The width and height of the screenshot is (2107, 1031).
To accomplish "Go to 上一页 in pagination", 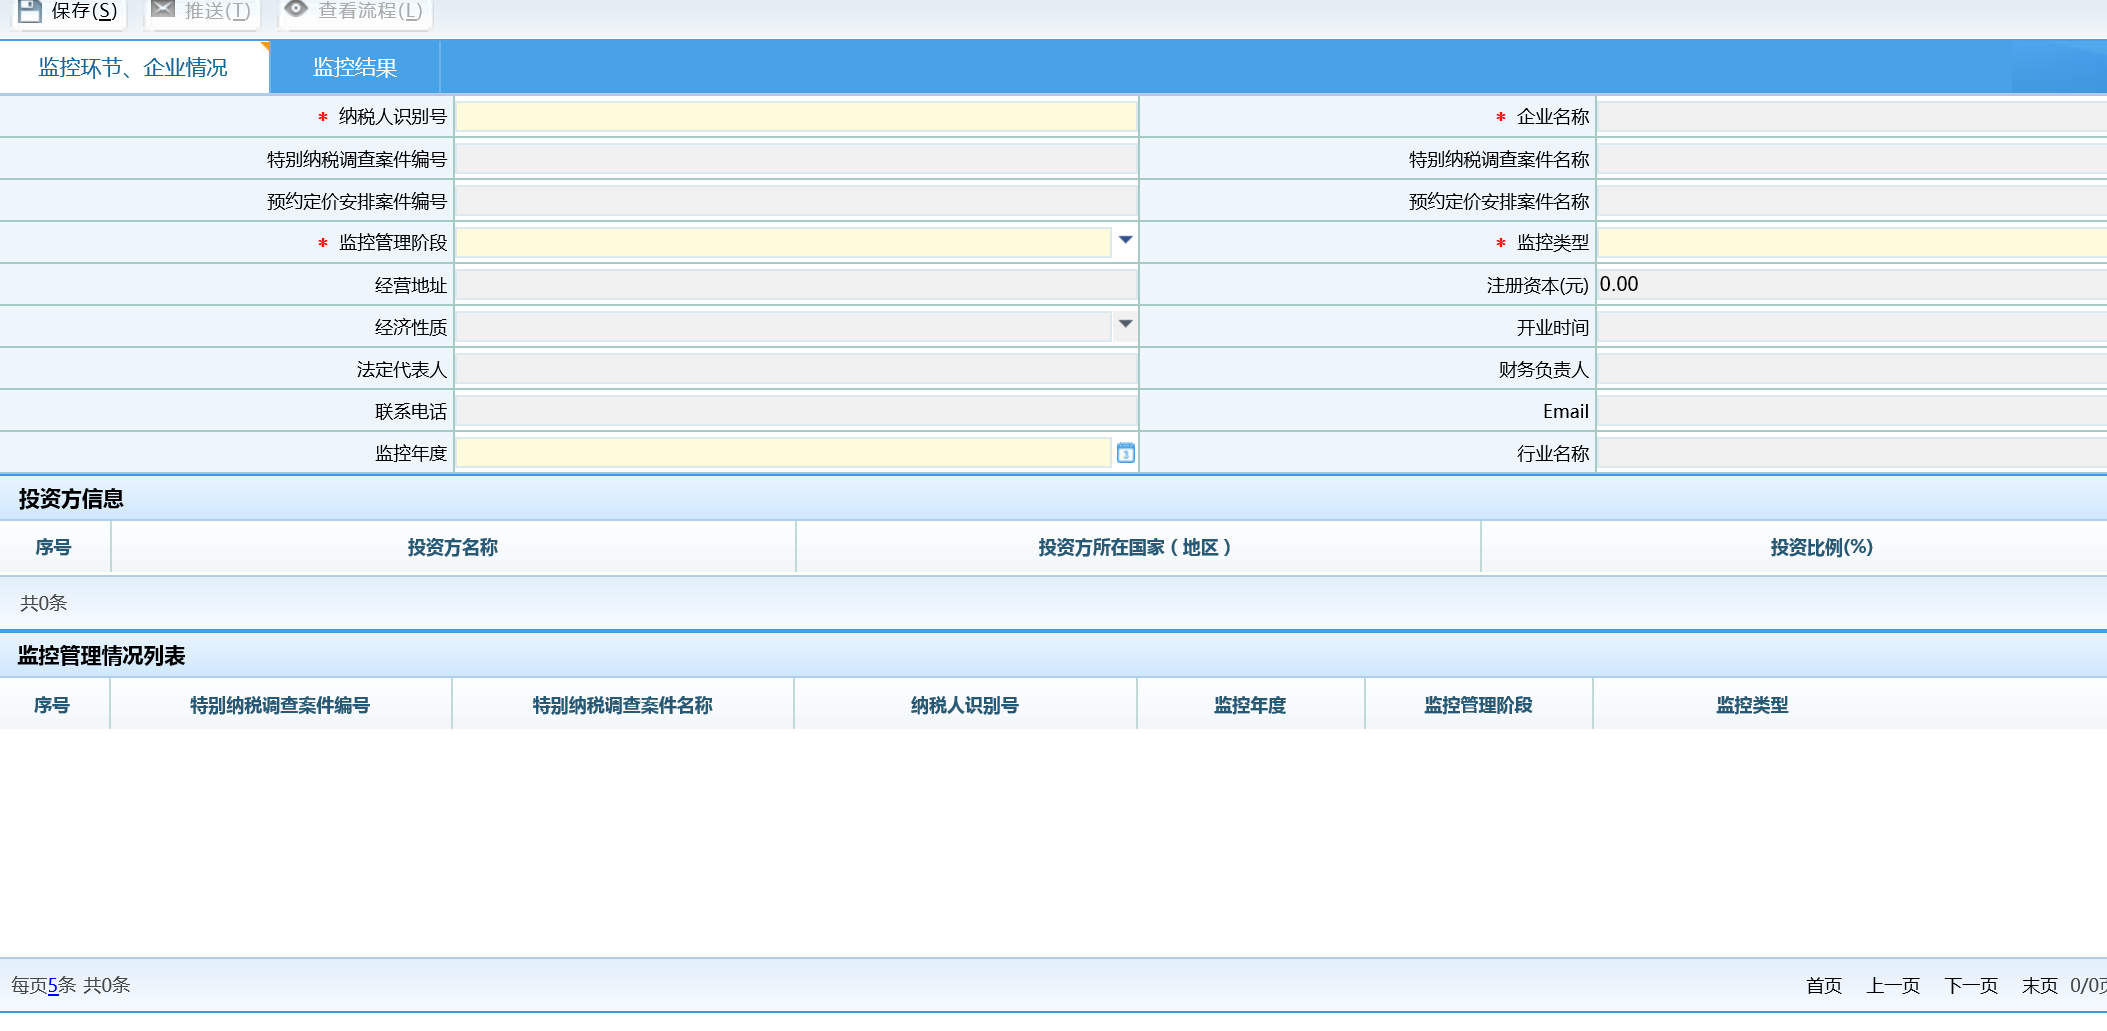I will [1893, 986].
